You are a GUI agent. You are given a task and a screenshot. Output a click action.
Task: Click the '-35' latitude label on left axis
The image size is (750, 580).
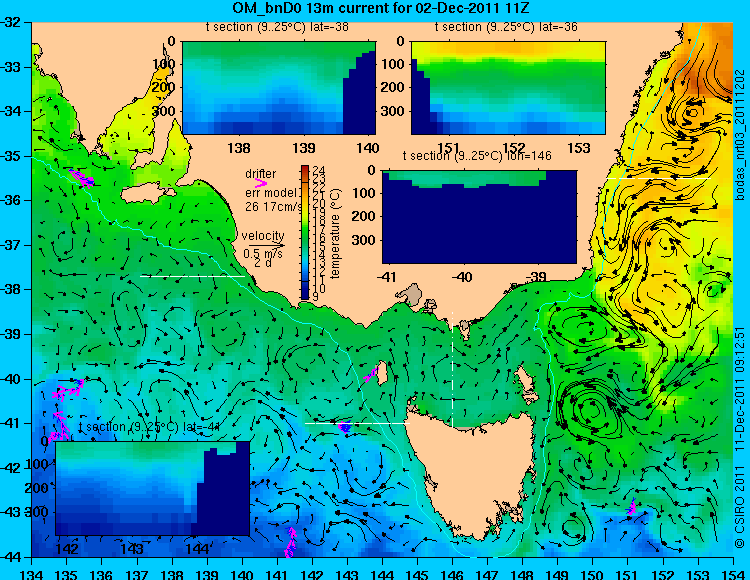point(11,156)
